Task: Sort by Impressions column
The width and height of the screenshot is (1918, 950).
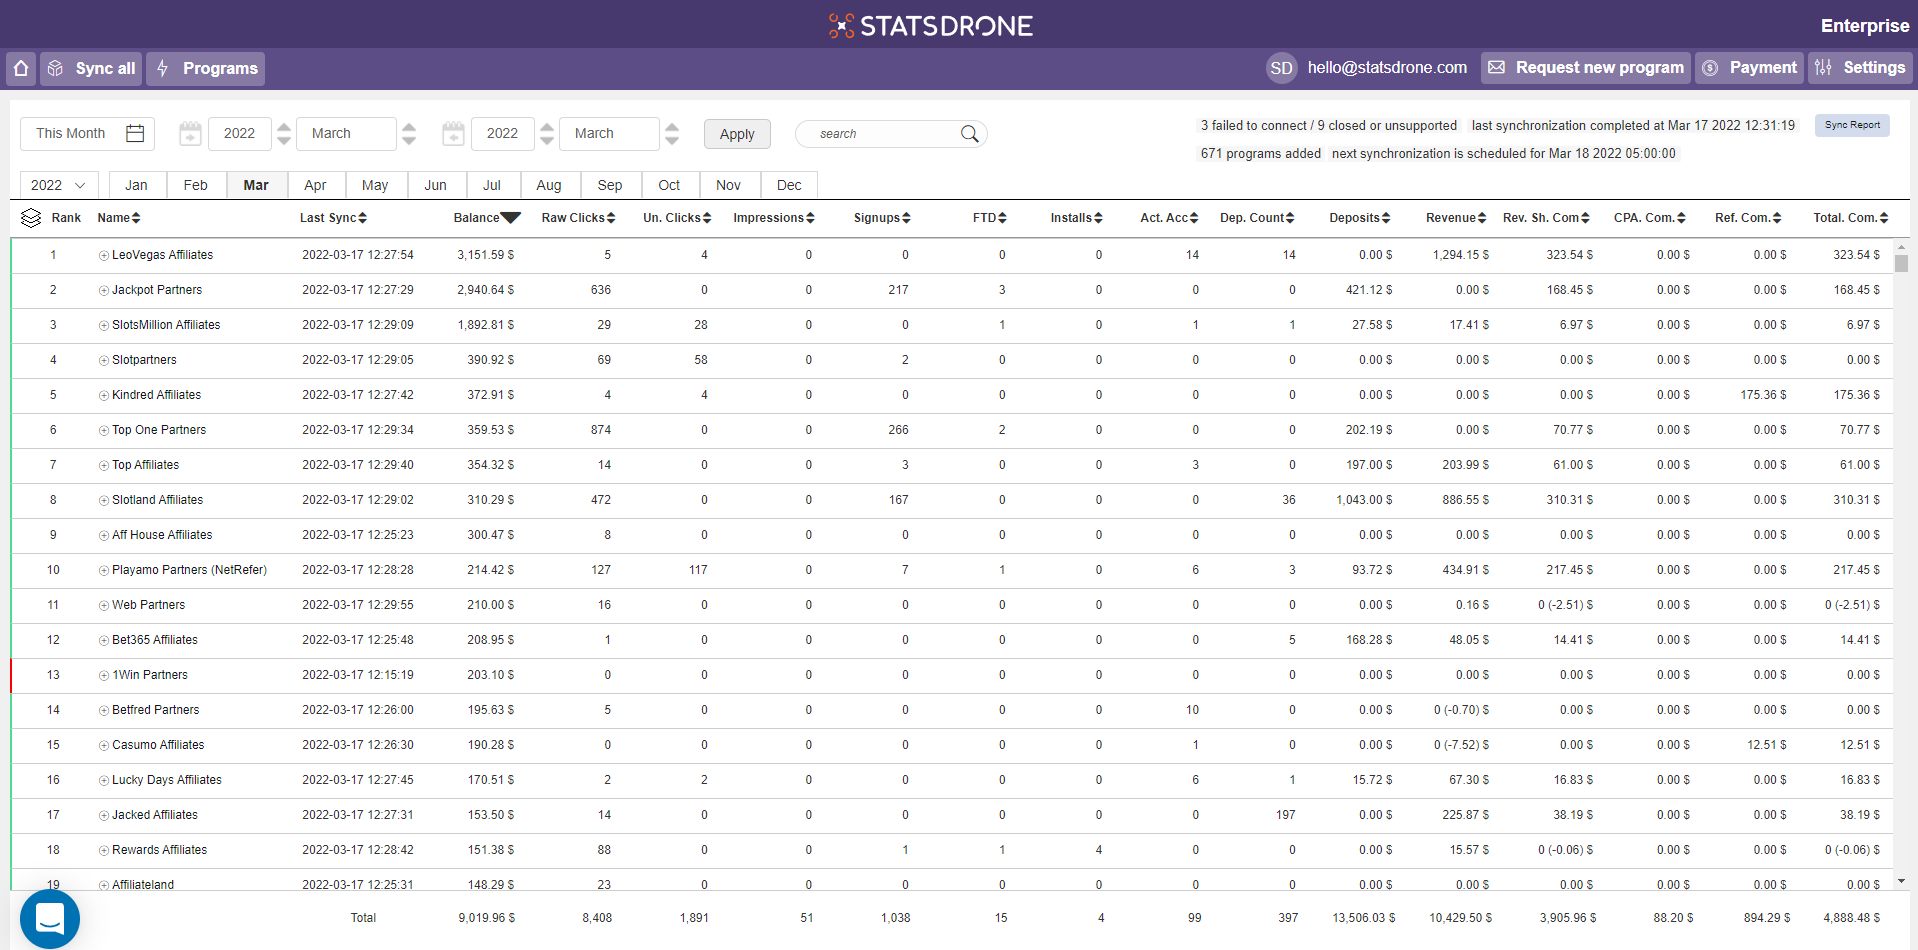Action: pyautogui.click(x=774, y=218)
